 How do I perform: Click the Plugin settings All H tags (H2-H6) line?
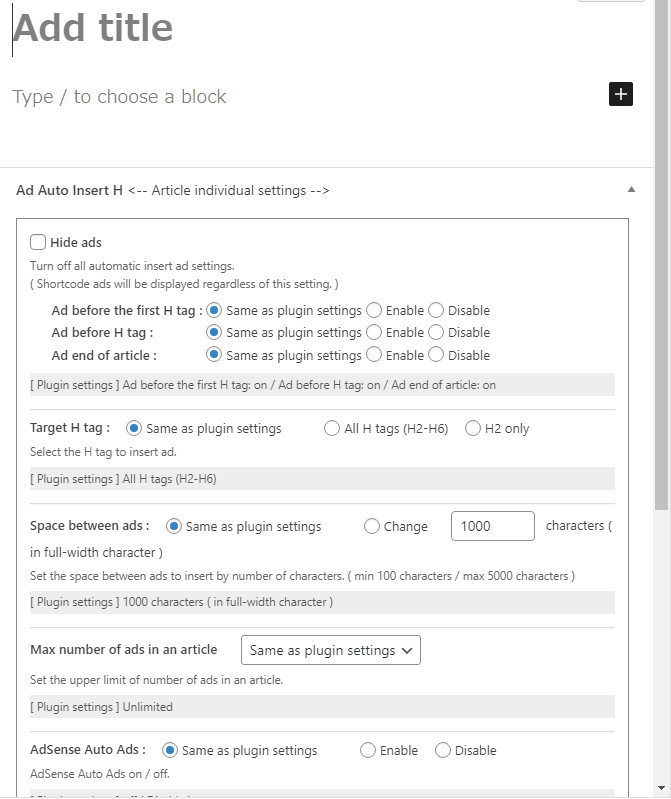[322, 478]
